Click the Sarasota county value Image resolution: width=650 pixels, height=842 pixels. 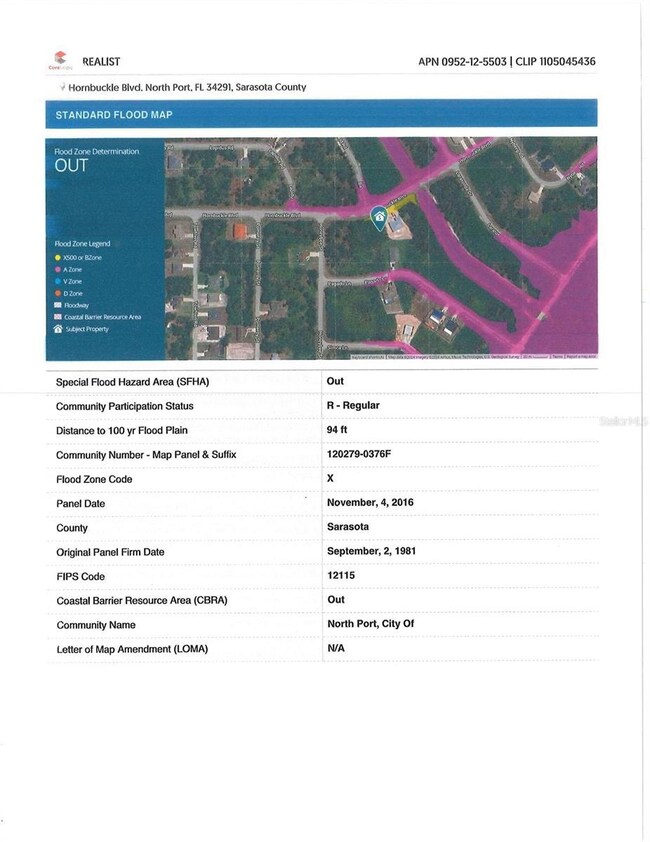(348, 527)
